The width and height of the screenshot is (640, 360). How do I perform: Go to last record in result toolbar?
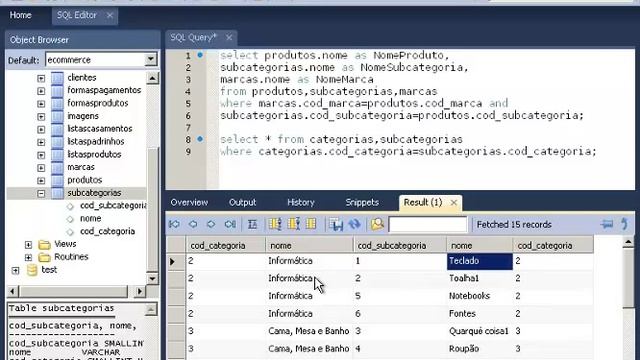[x=230, y=224]
